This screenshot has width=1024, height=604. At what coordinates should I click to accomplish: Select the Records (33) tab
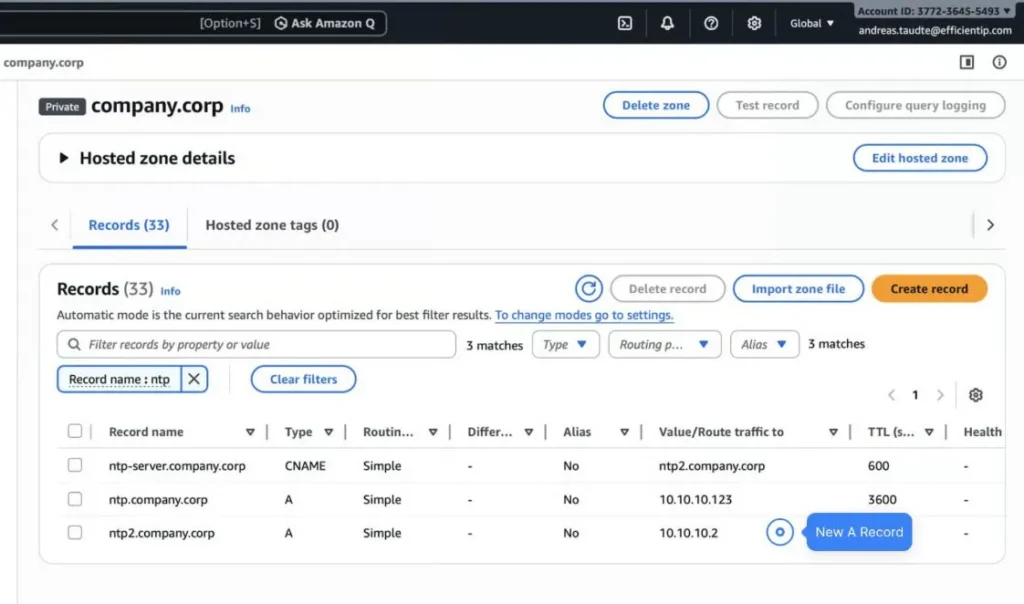pyautogui.click(x=129, y=225)
